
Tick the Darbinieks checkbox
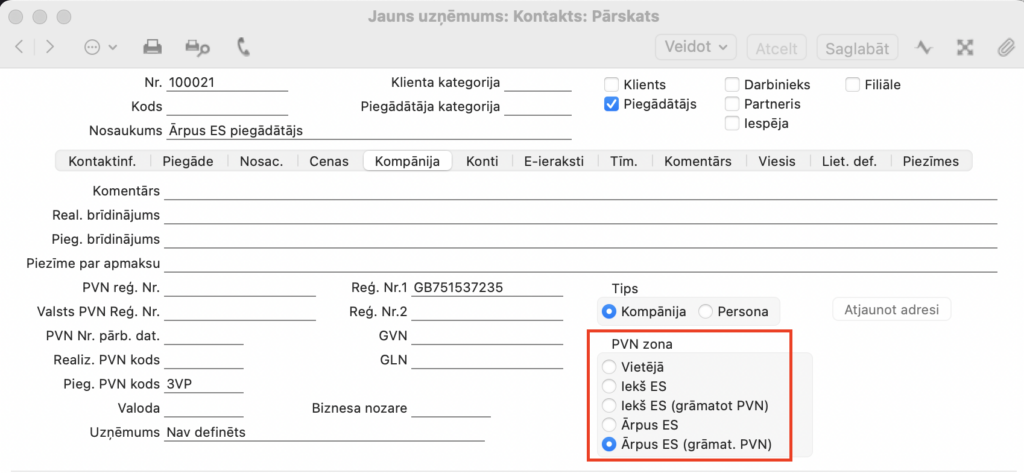click(732, 85)
